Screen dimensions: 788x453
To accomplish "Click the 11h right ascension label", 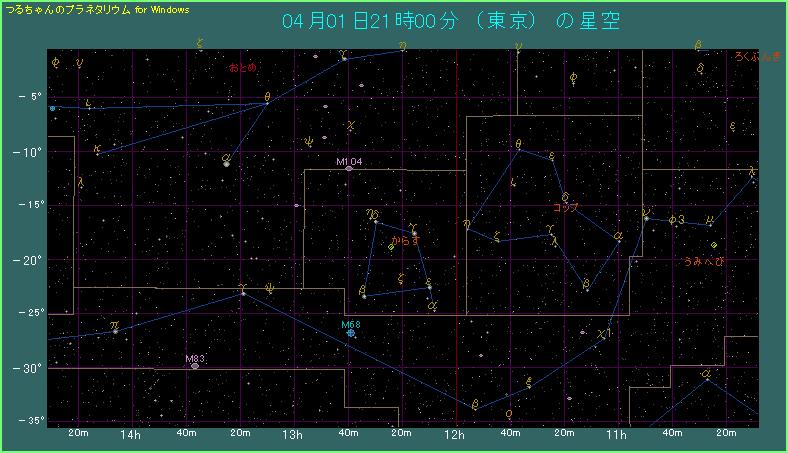I will pos(617,436).
